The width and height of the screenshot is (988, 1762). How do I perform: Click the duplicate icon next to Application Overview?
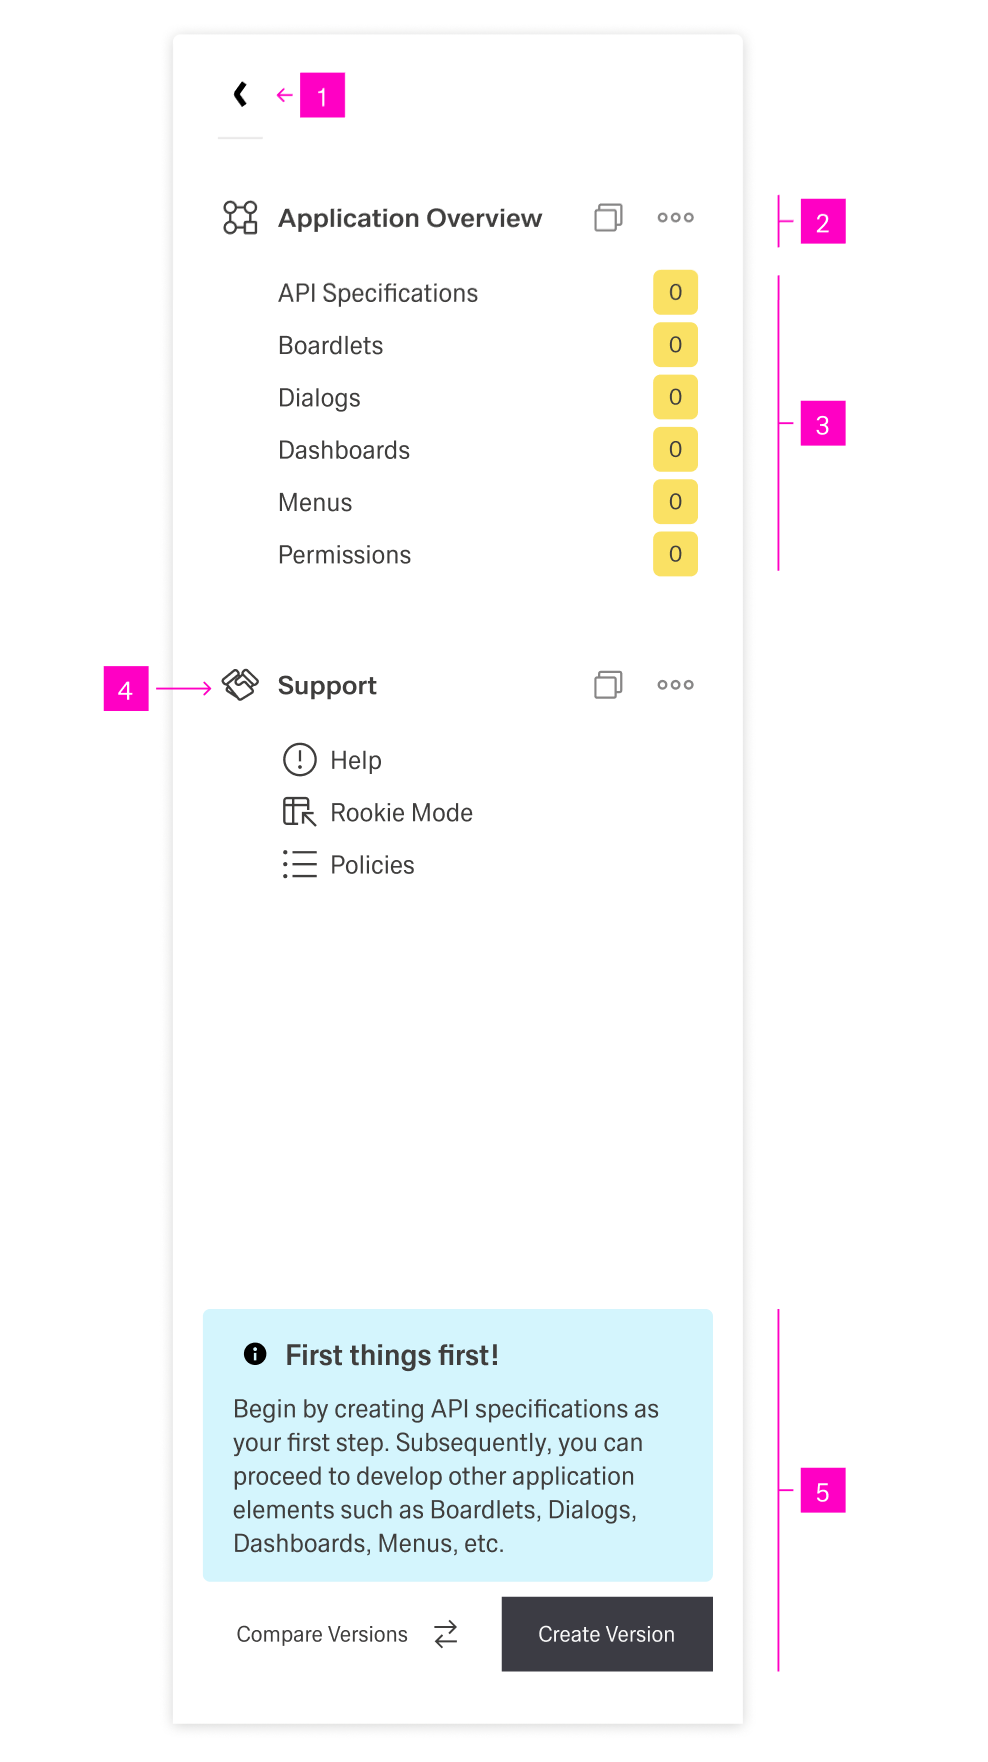[x=607, y=217]
